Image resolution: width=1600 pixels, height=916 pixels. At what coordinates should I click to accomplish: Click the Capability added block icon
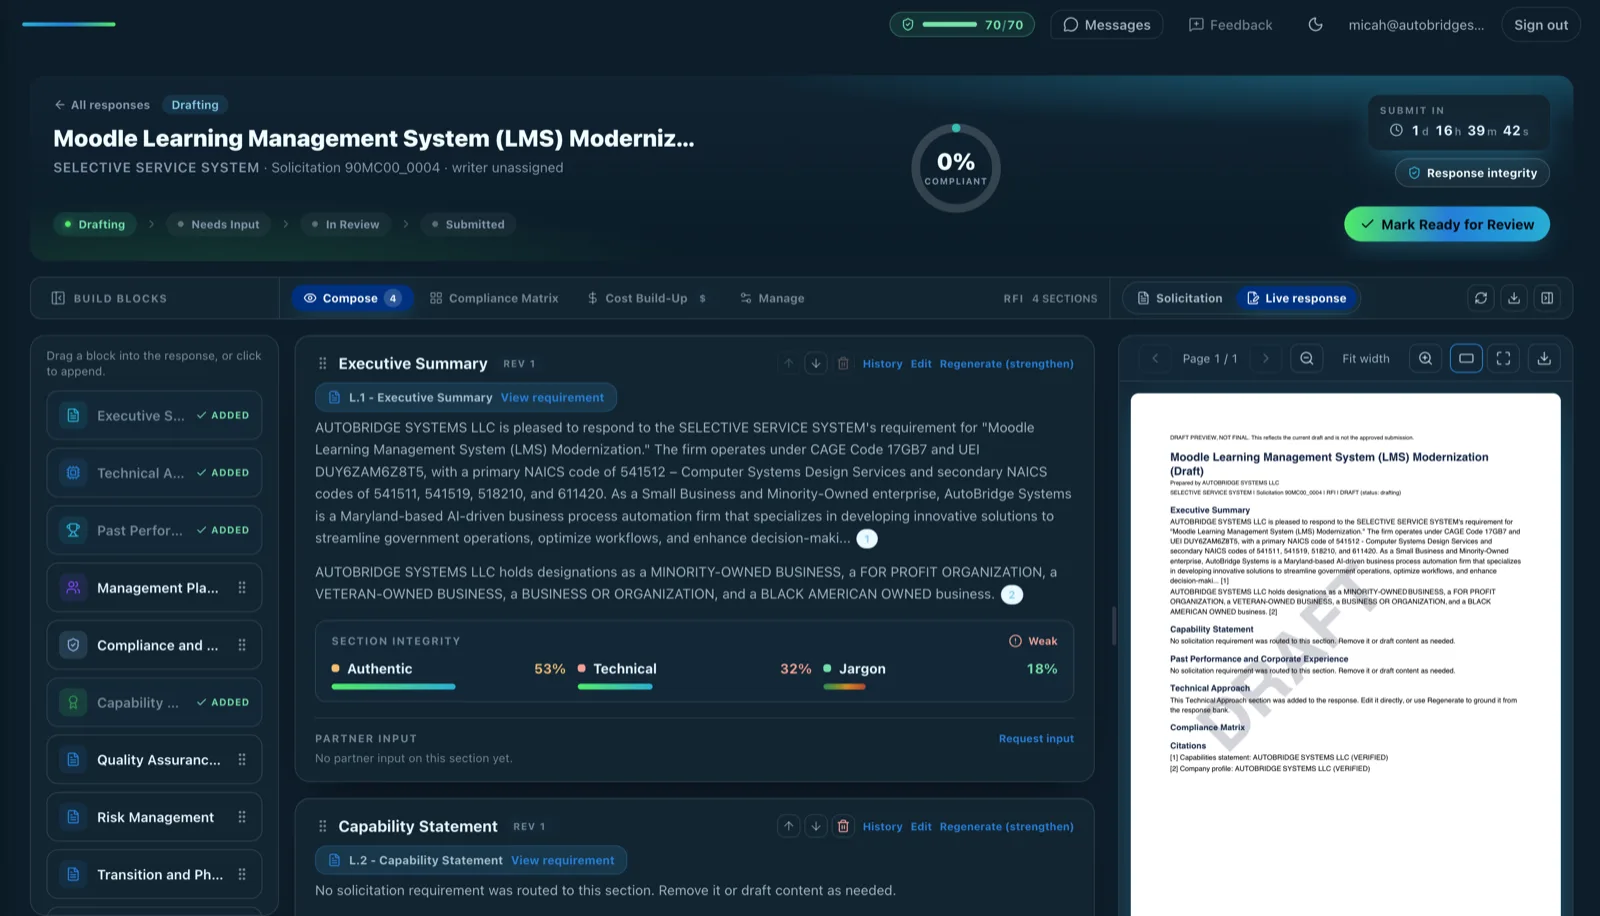[73, 702]
